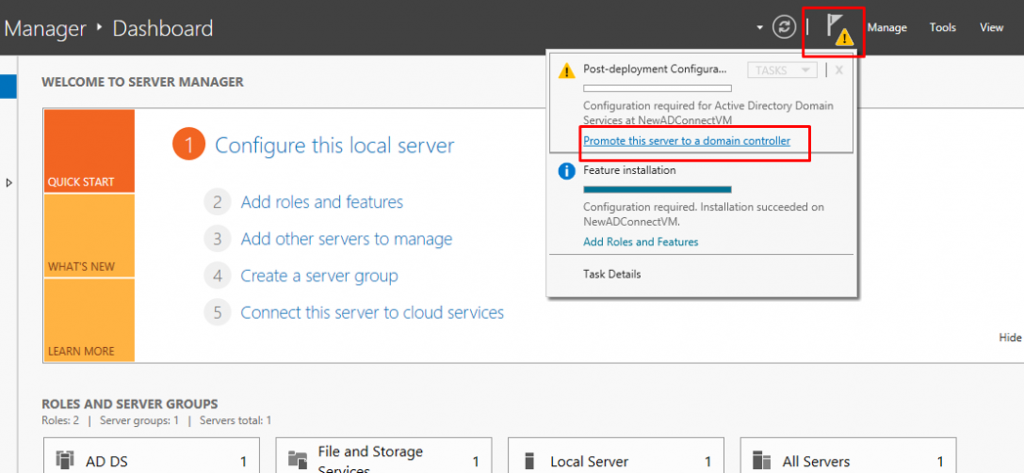Click File and Storage Services icon
Image resolution: width=1024 pixels, height=473 pixels.
click(x=297, y=460)
